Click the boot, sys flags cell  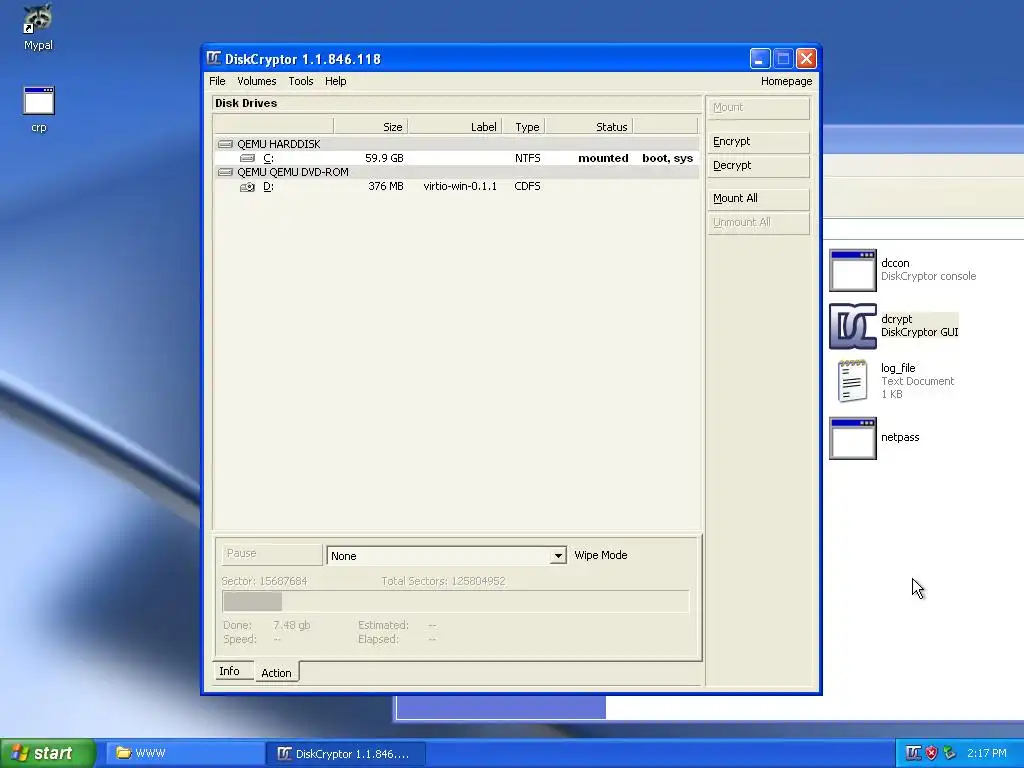(667, 158)
